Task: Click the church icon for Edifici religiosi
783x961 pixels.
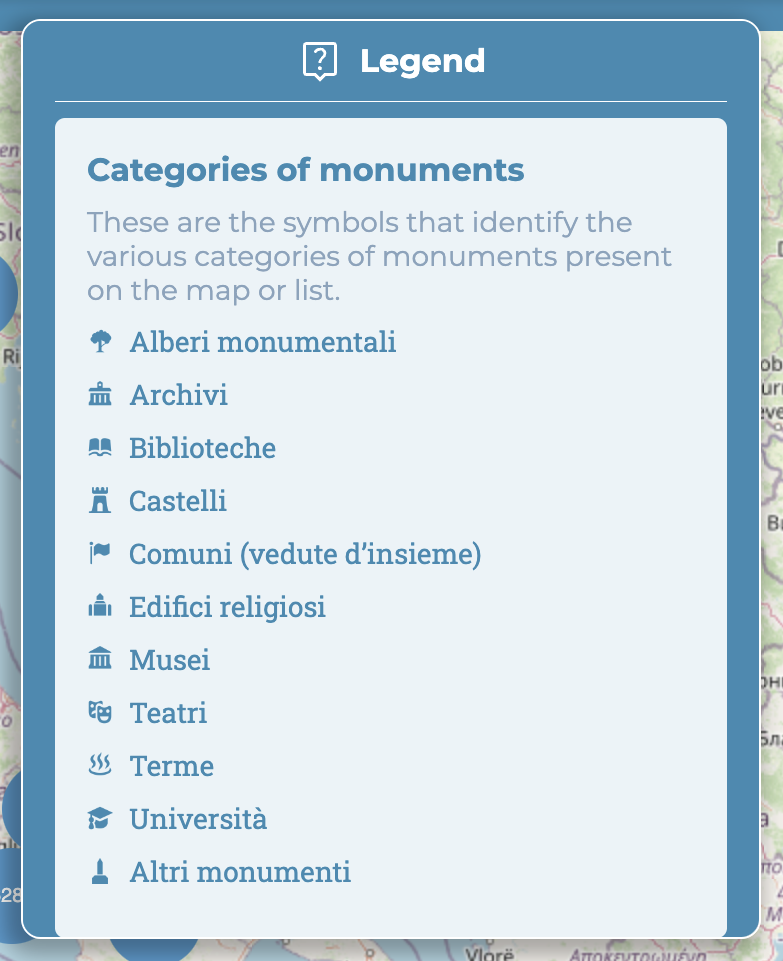Action: point(100,607)
